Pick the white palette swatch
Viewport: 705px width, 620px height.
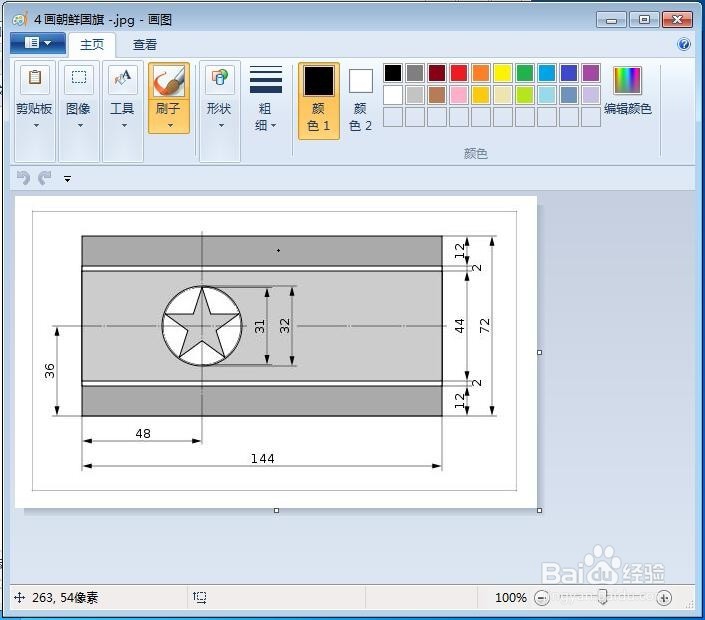point(393,95)
